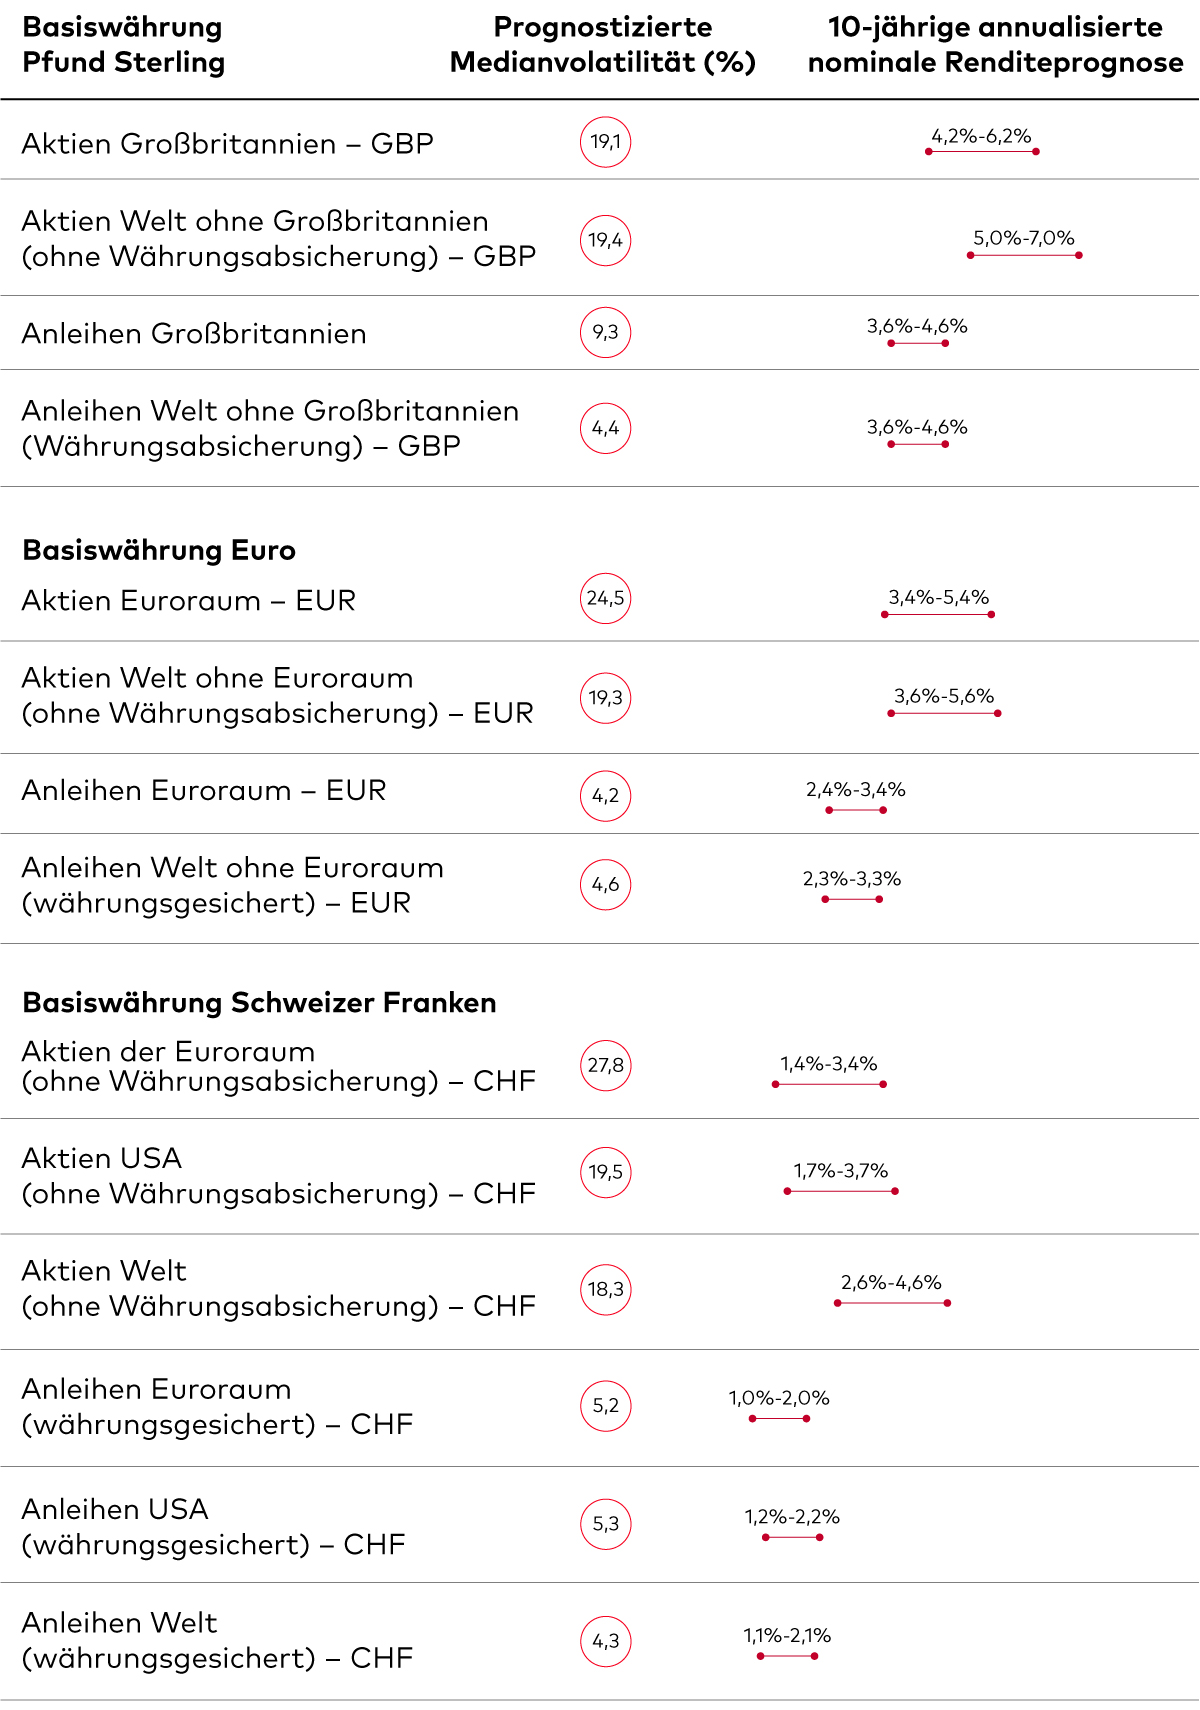This screenshot has height=1710, width=1200.
Task: Click the Prognostizierte Medianvolatilität column header
Action: (603, 44)
